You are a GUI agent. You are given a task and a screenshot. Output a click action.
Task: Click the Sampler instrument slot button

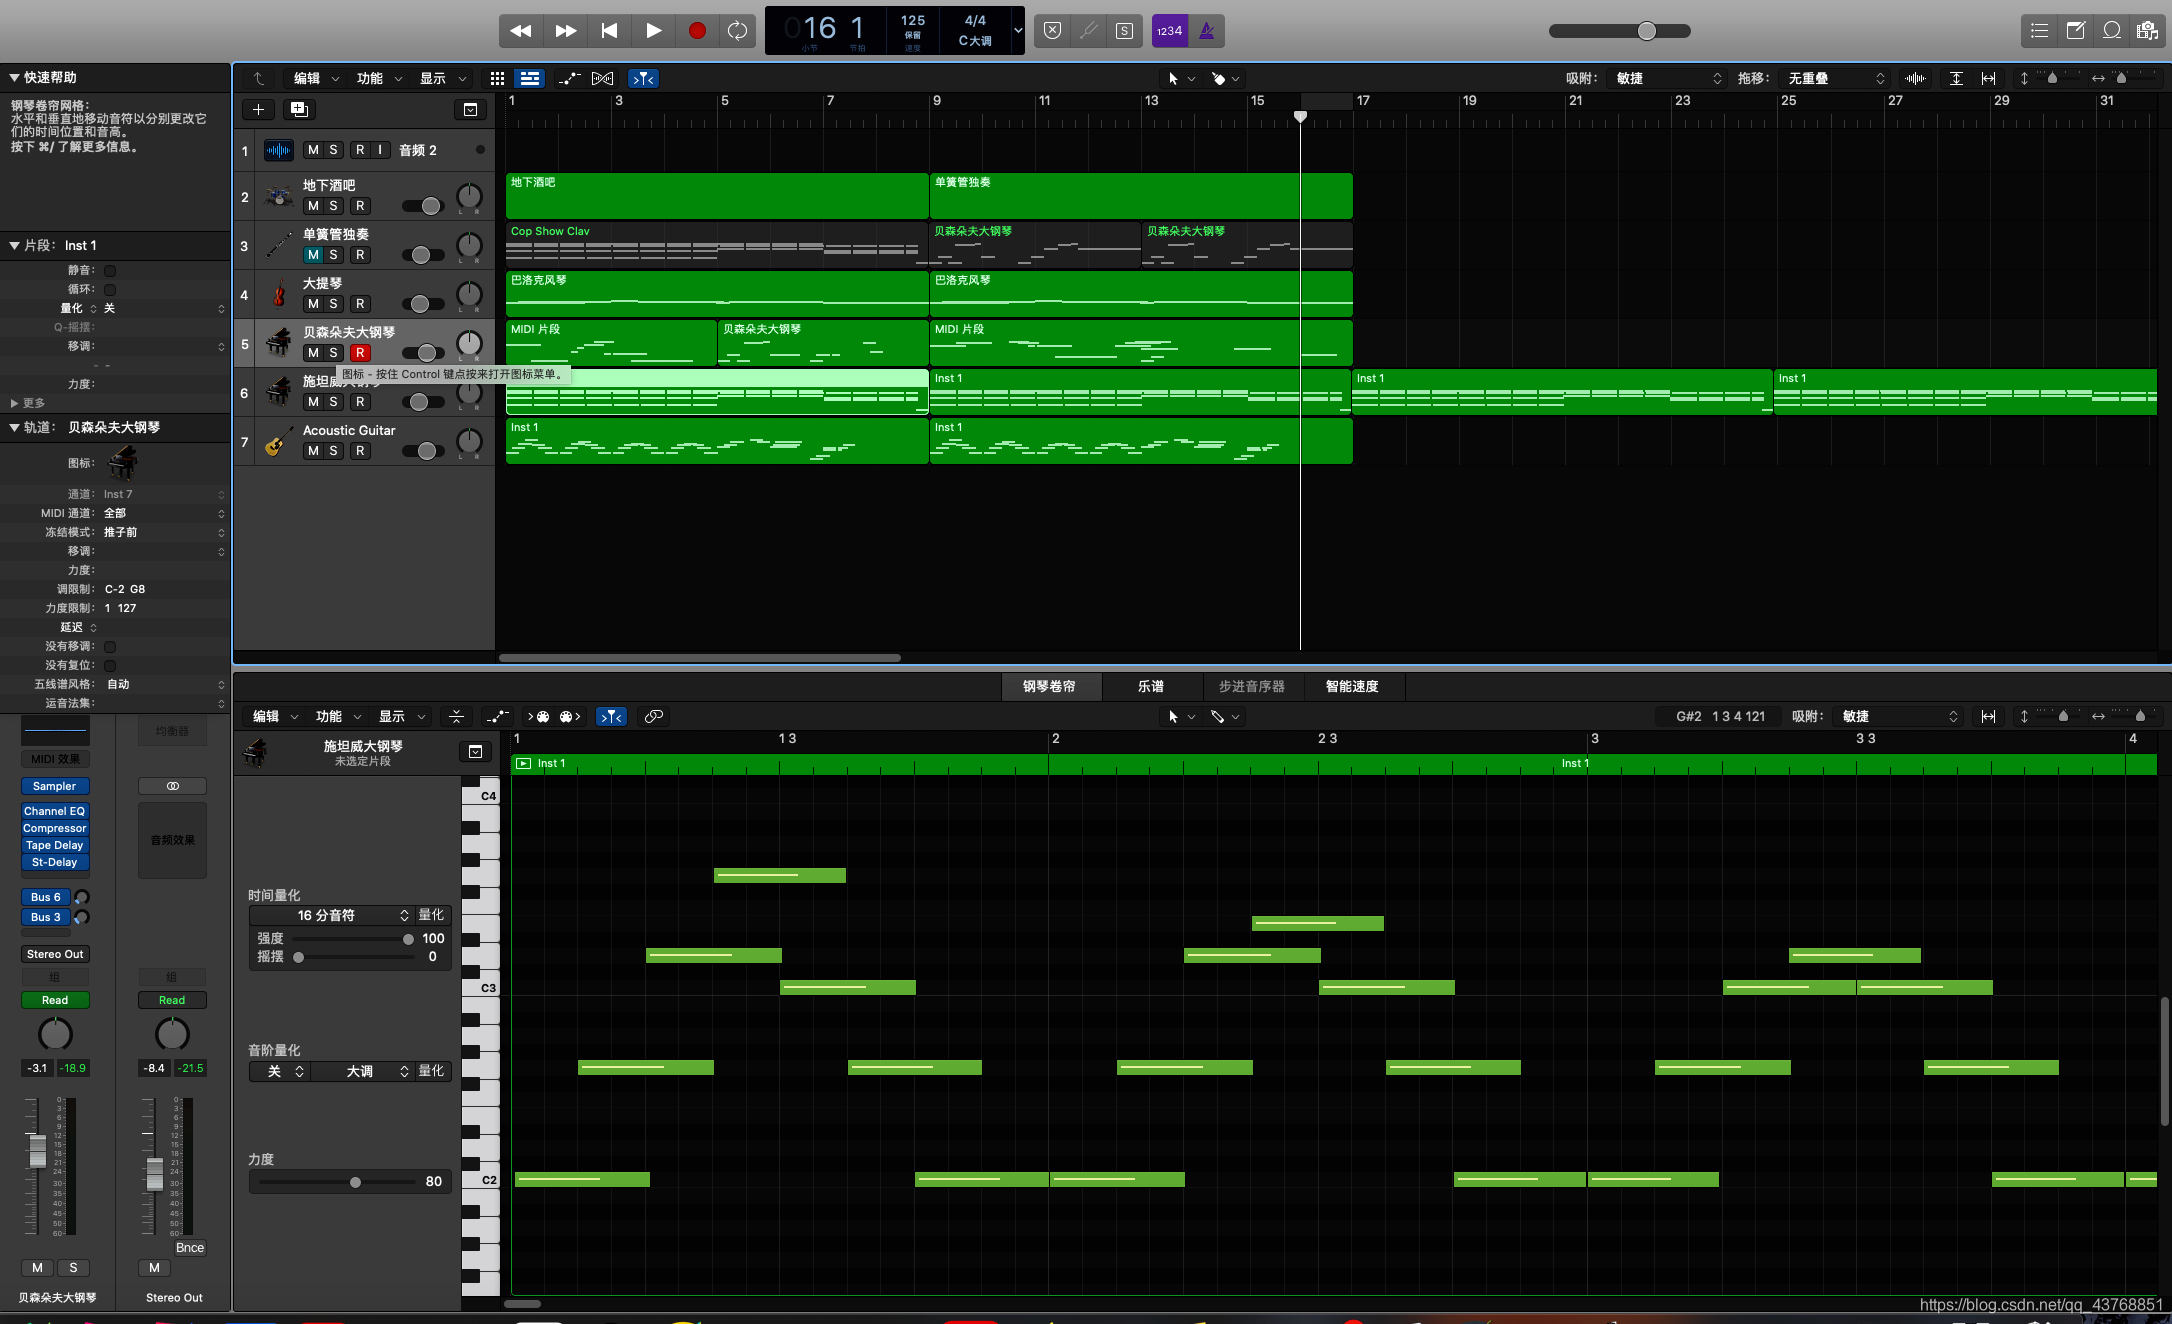(x=55, y=786)
